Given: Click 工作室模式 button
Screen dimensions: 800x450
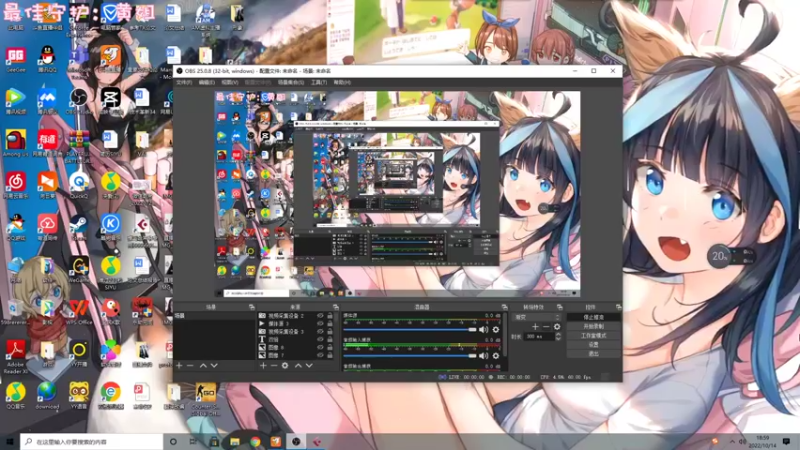Looking at the screenshot, I should (x=593, y=336).
